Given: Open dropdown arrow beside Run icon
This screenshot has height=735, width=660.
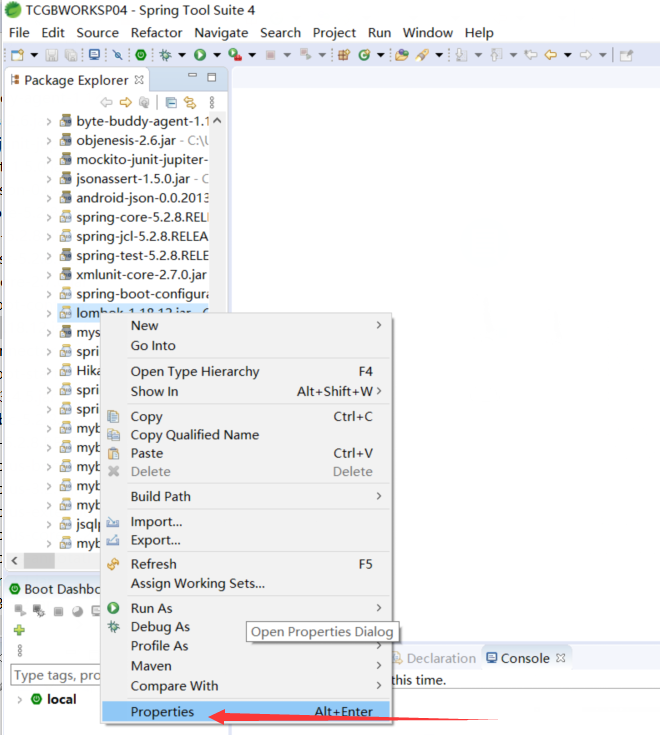Looking at the screenshot, I should [217, 55].
